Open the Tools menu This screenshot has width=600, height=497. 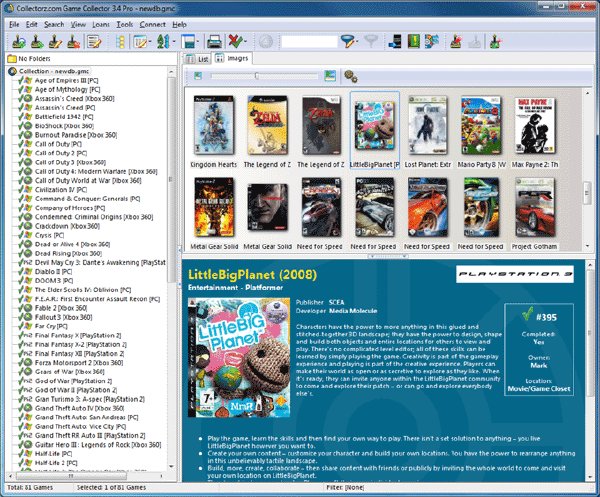[x=125, y=24]
